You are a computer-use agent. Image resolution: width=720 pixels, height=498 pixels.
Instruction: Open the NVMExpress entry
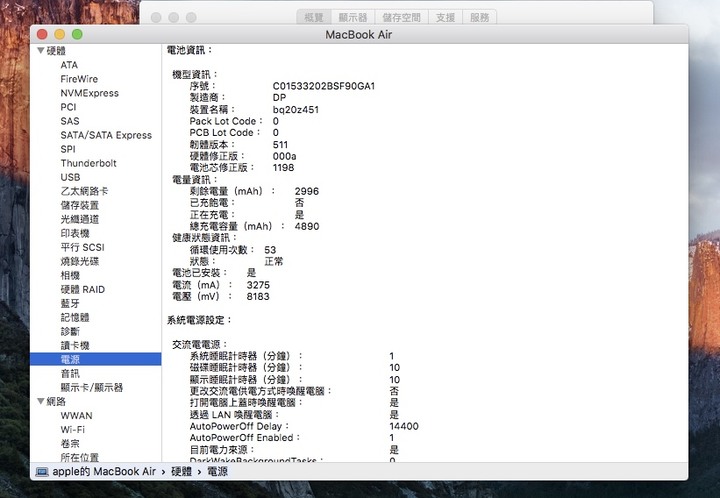(x=90, y=93)
